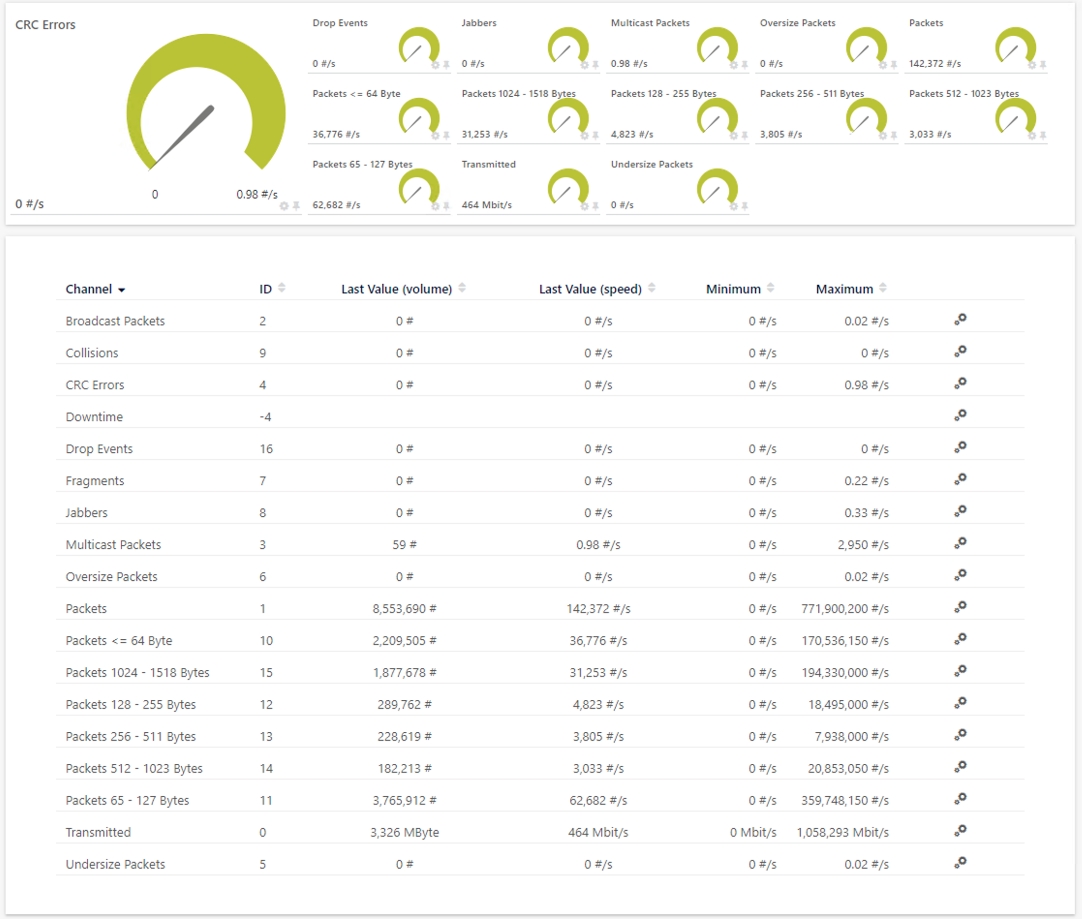The image size is (1082, 919).
Task: Select the 1,058,293 Mbit/s maximum value
Action: 843,832
